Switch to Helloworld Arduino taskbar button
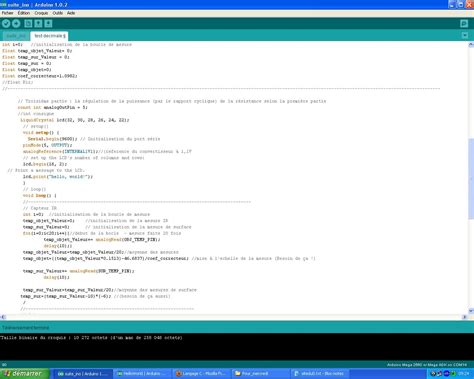474x379 pixels. tap(143, 374)
